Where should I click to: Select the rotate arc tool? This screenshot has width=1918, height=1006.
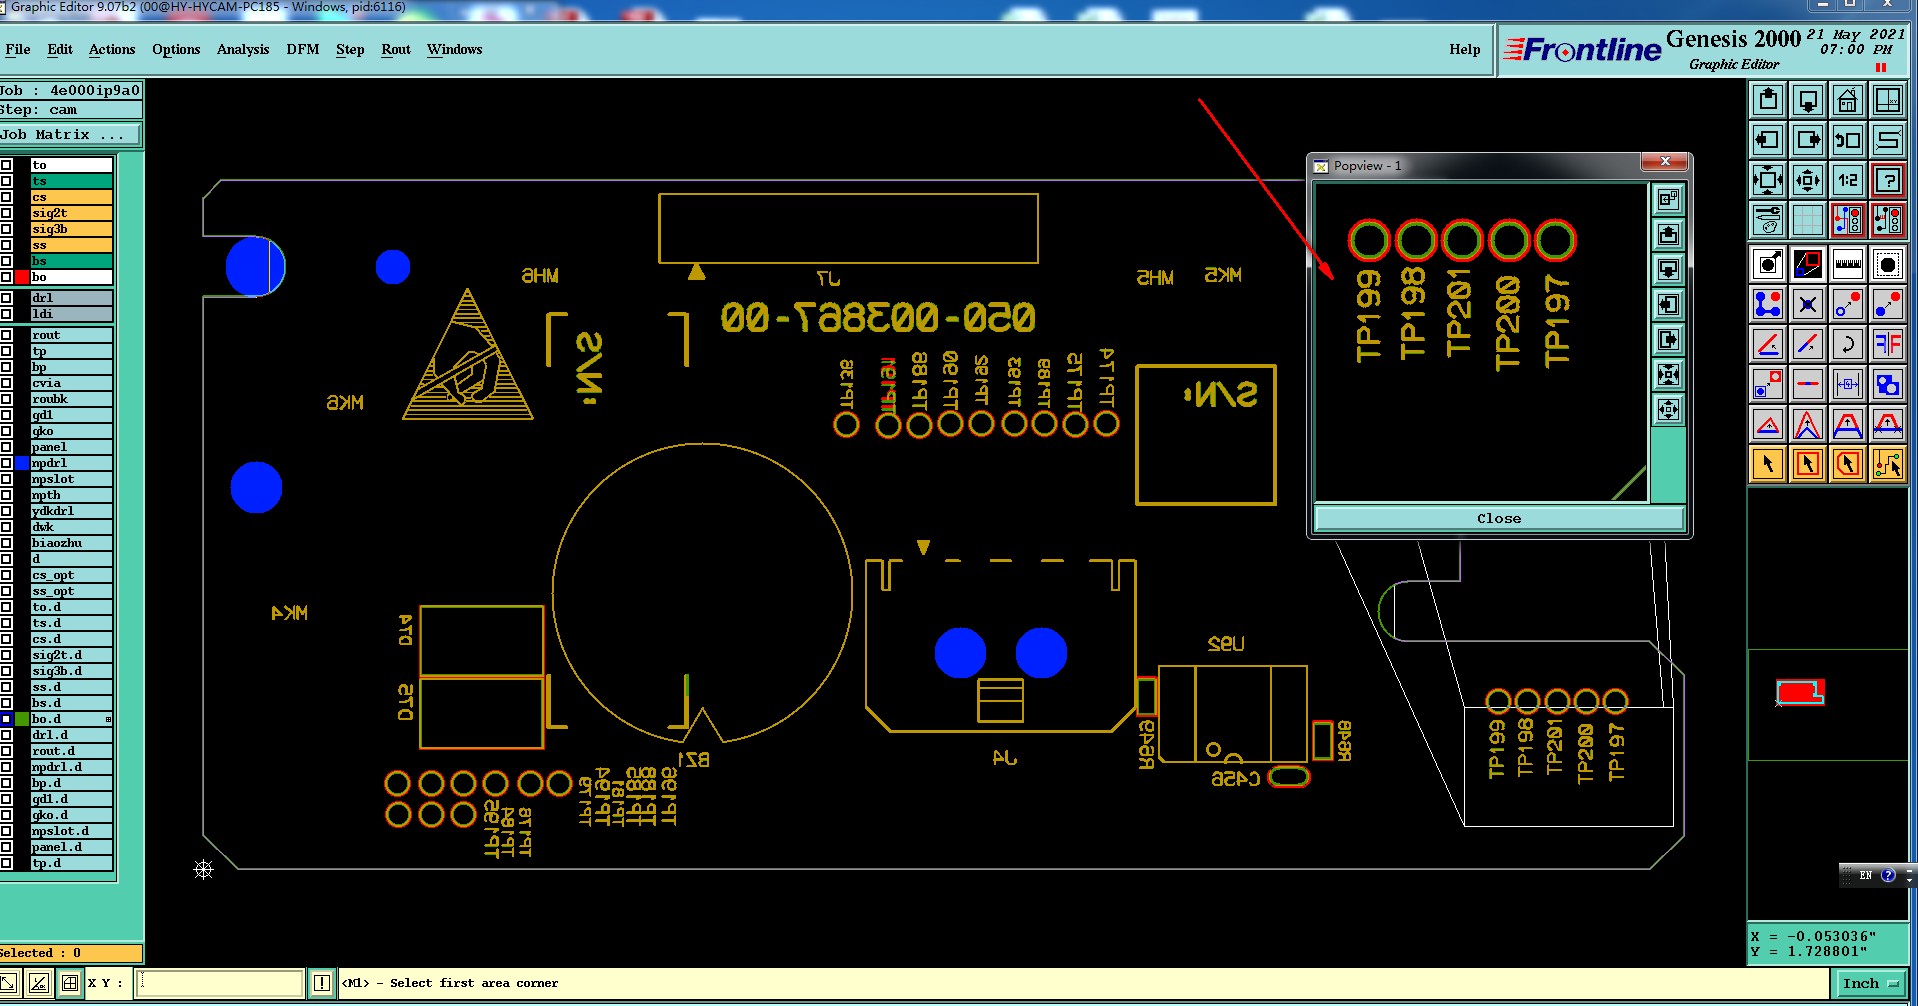pyautogui.click(x=1848, y=344)
